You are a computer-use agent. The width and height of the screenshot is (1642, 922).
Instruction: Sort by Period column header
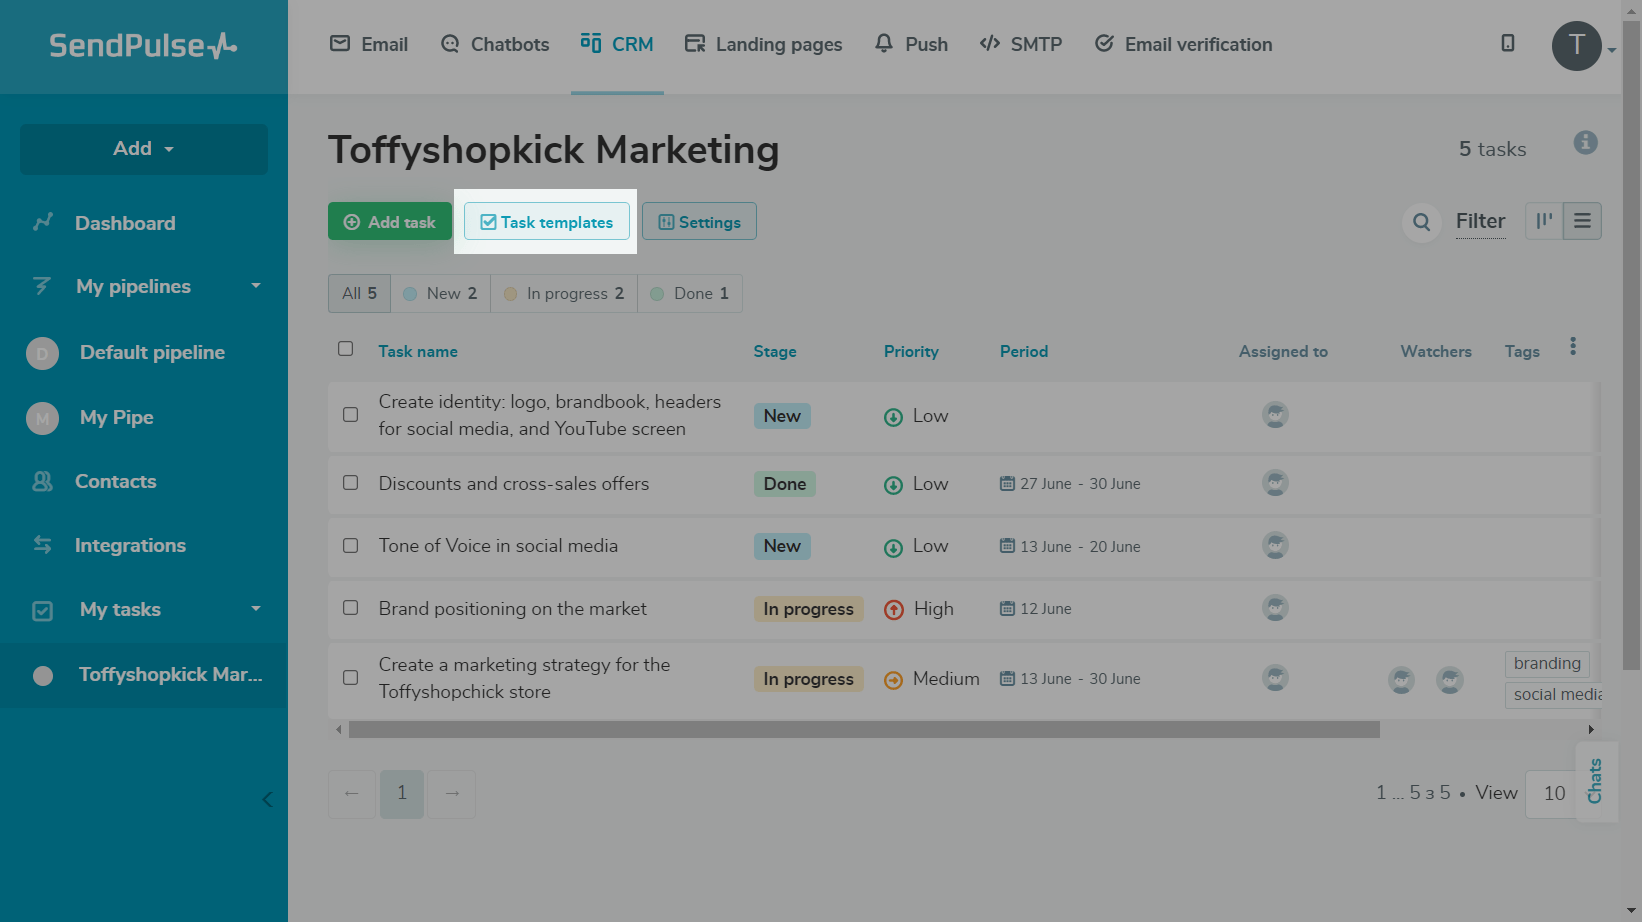click(x=1024, y=351)
